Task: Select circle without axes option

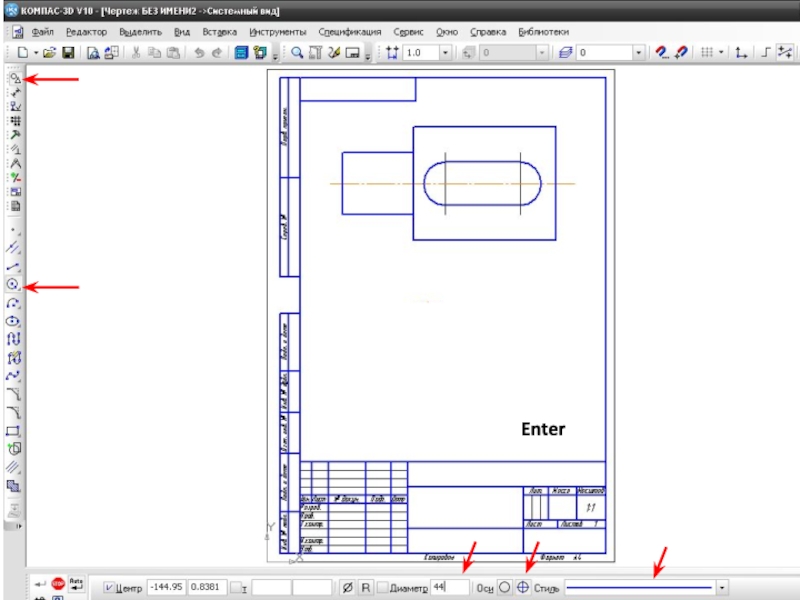Action: pos(504,587)
